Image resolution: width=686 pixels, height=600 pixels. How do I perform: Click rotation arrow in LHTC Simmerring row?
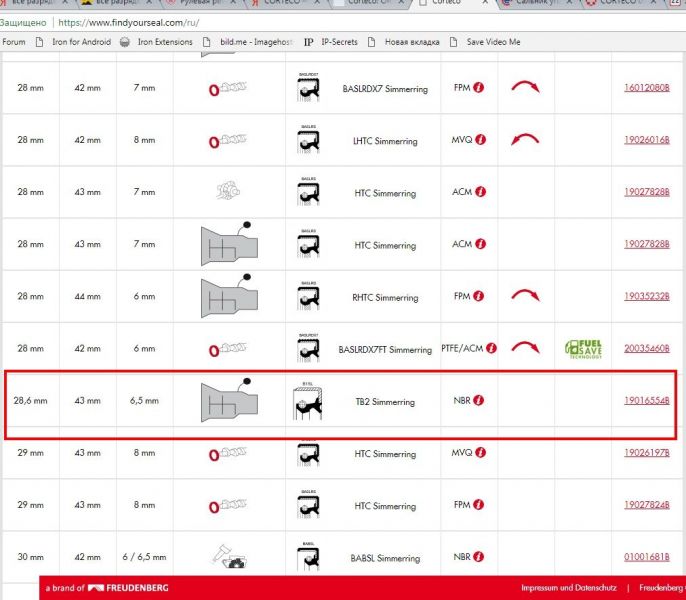525,139
